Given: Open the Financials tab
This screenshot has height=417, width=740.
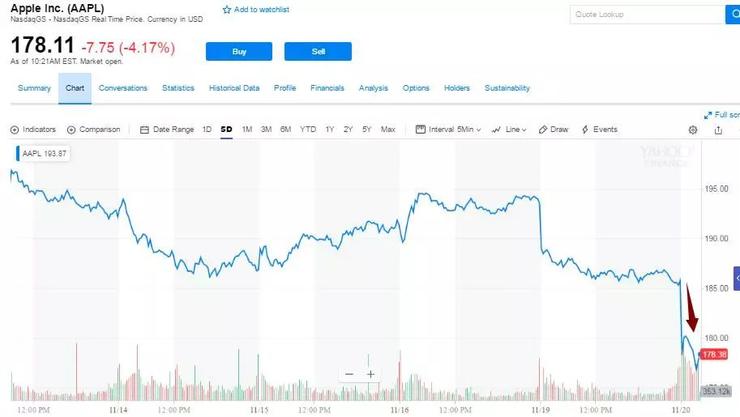Looking at the screenshot, I should [x=327, y=88].
